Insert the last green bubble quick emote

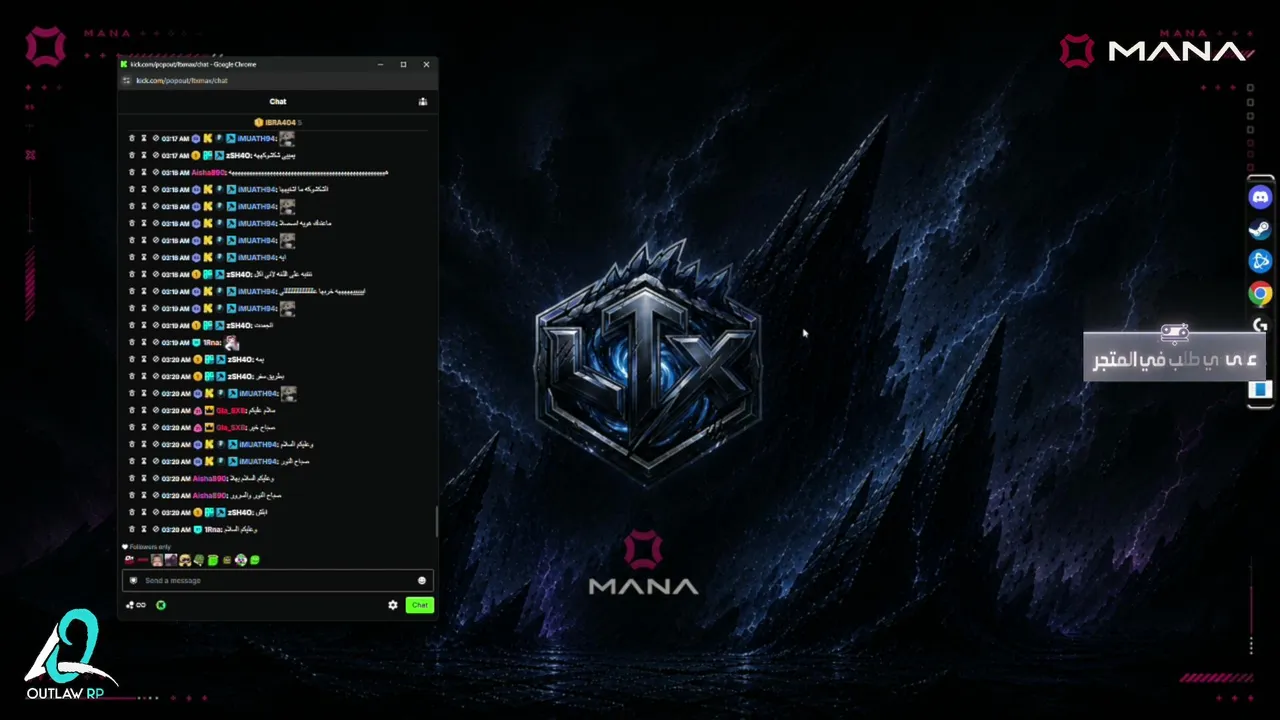coord(255,560)
